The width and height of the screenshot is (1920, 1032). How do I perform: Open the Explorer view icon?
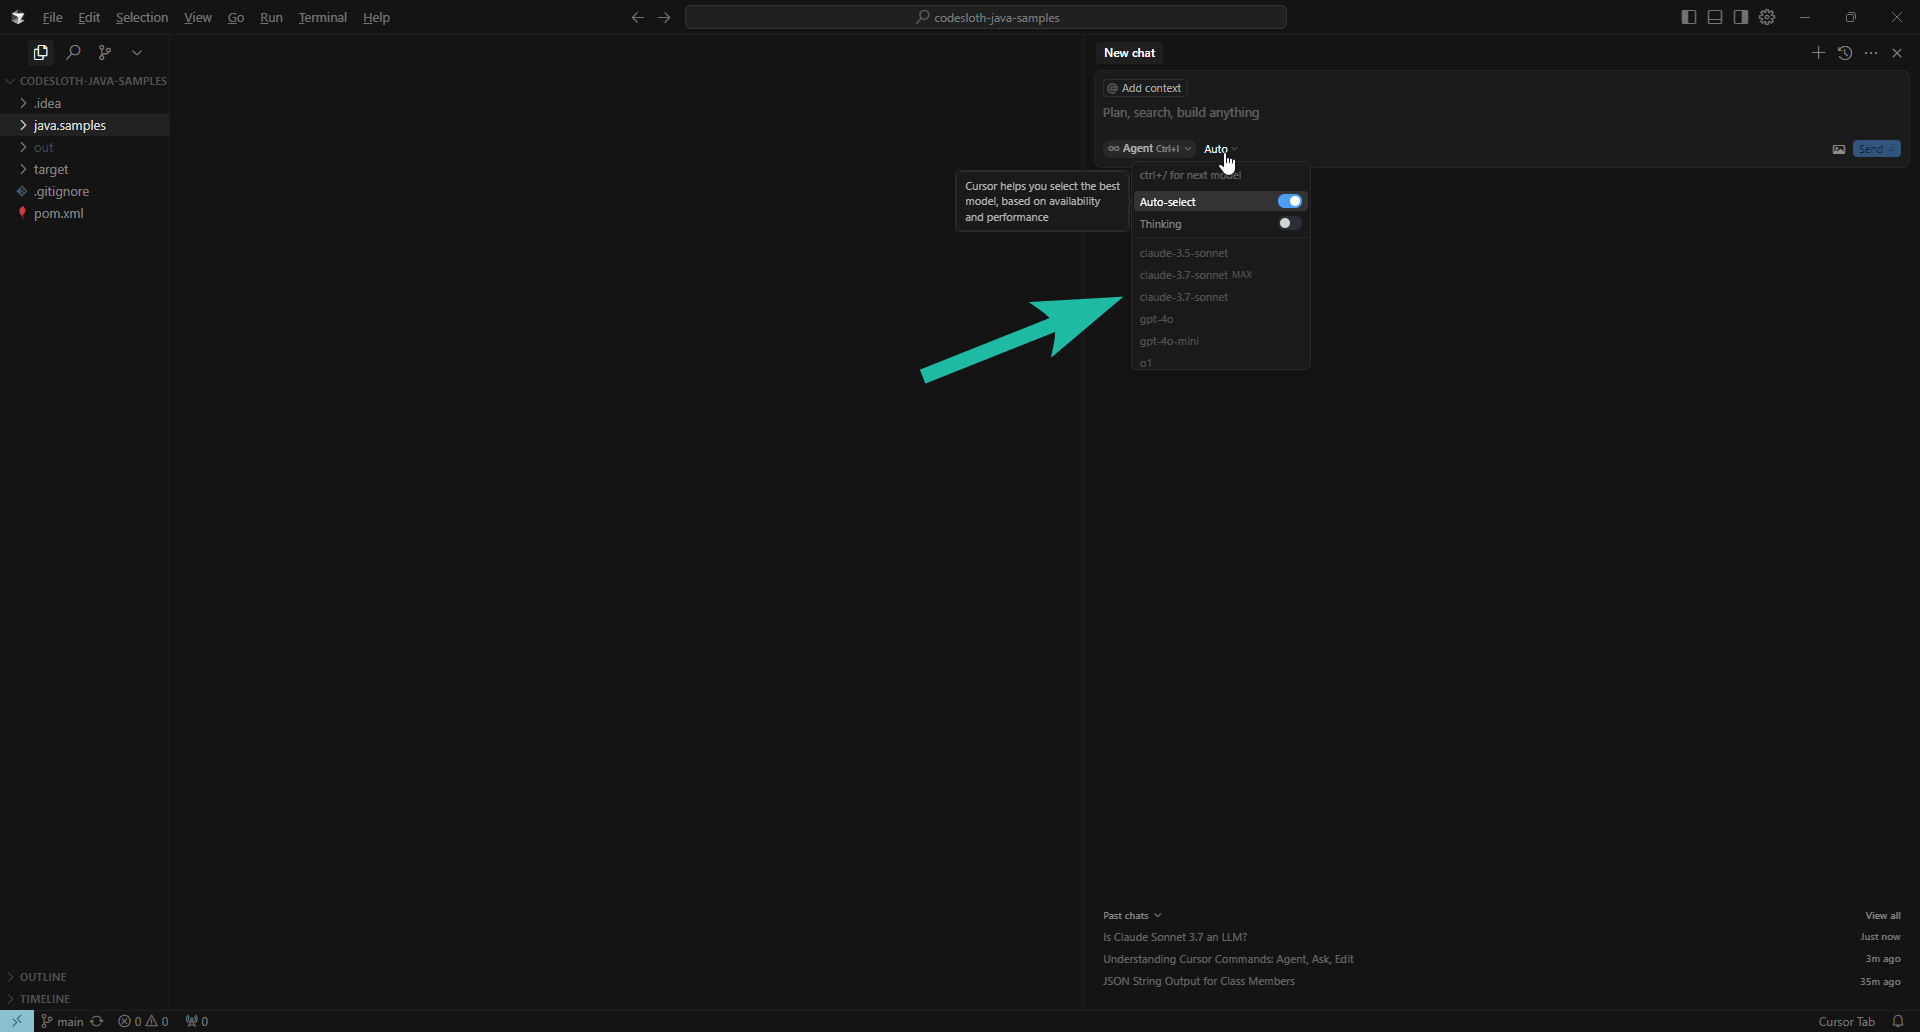[40, 52]
